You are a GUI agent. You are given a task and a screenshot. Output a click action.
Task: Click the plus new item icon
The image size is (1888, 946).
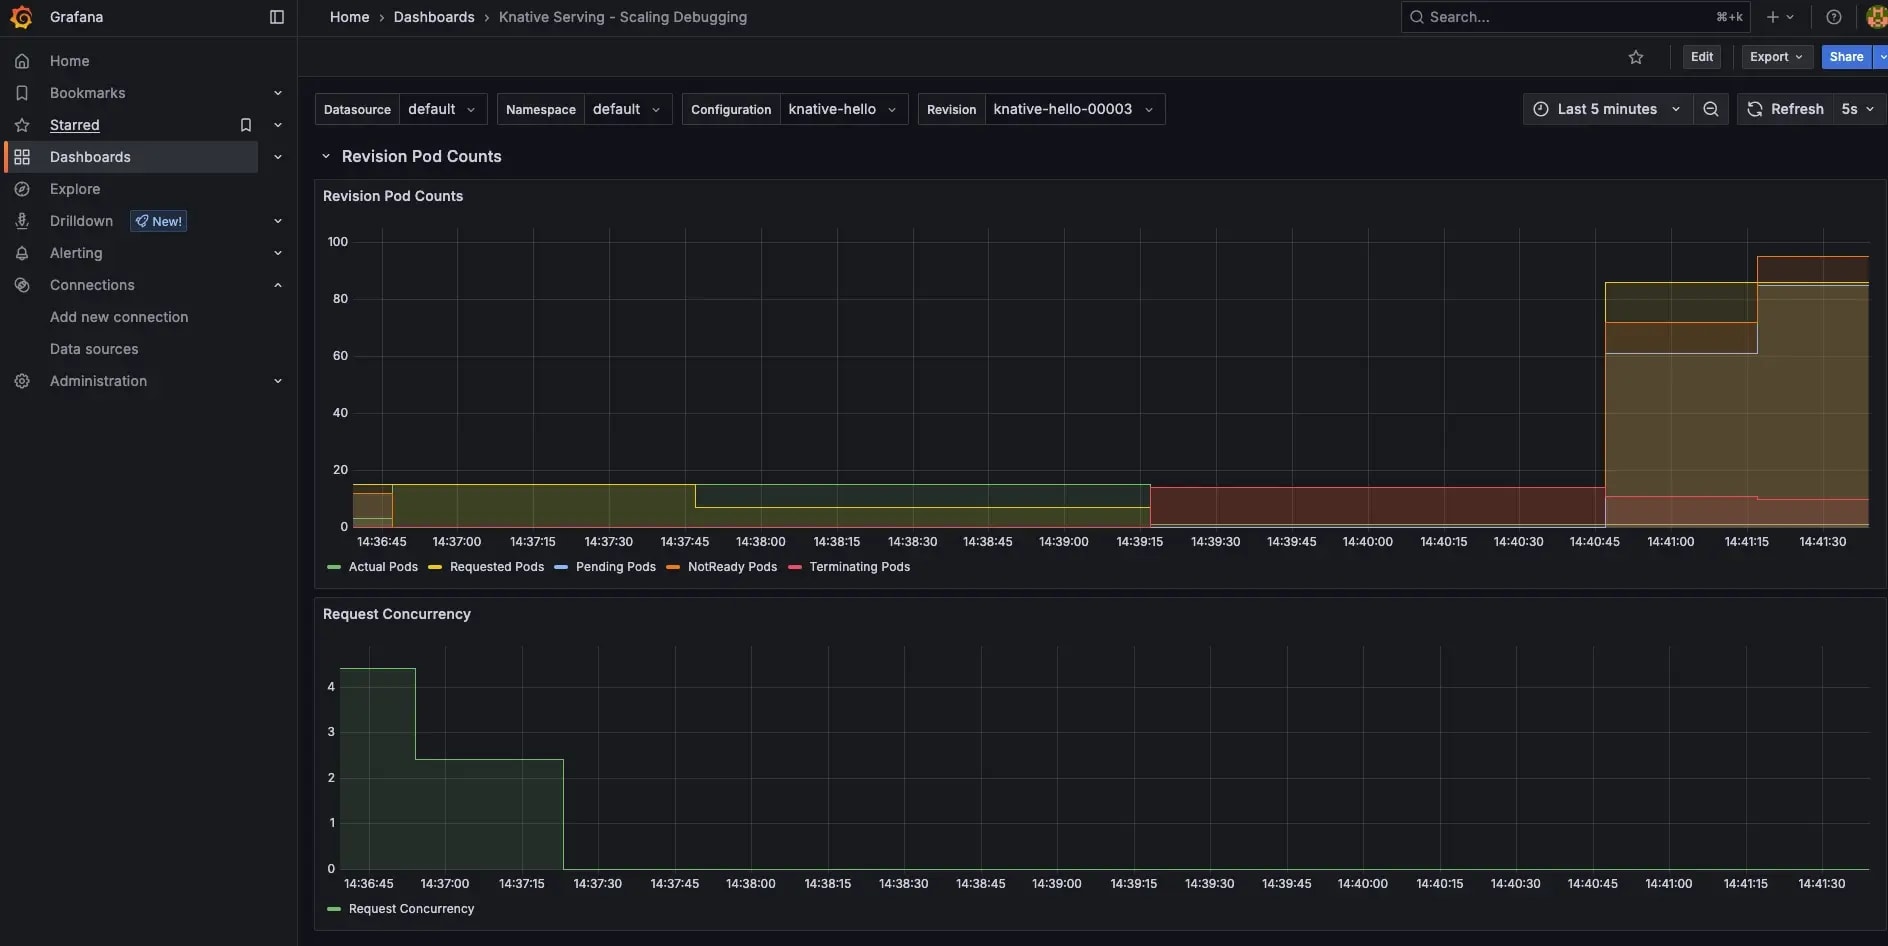point(1773,17)
